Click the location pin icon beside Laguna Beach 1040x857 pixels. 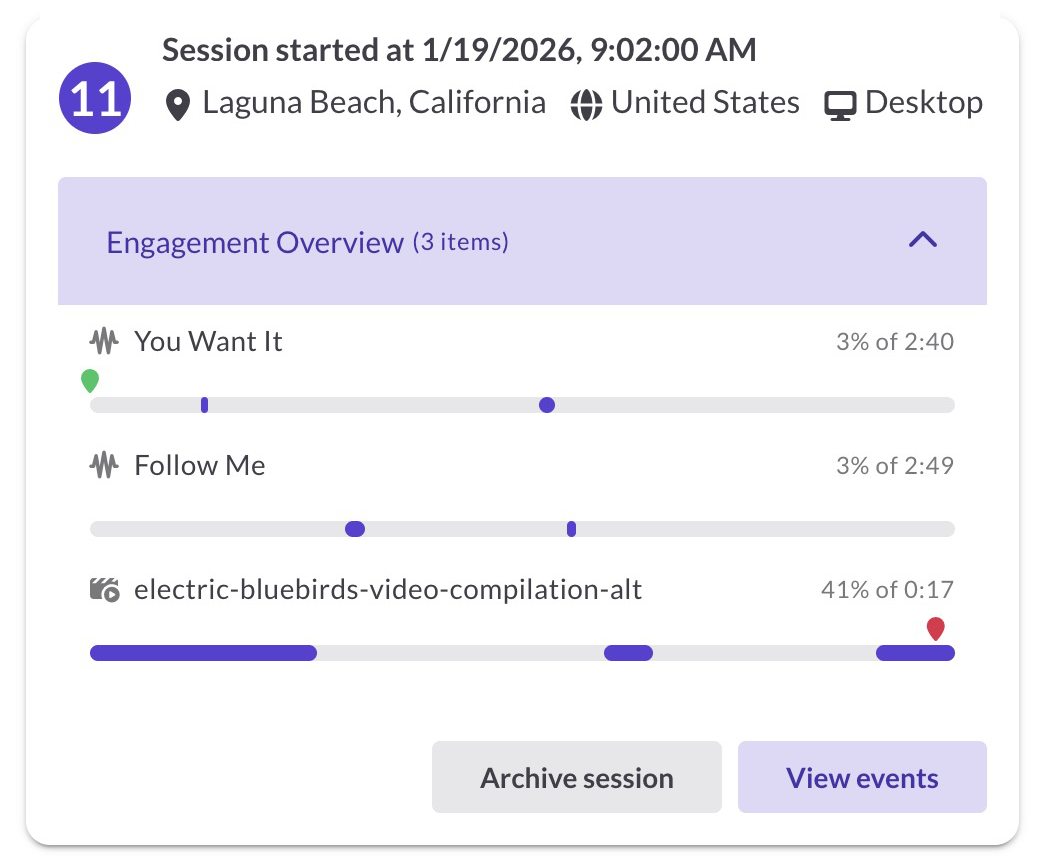pyautogui.click(x=176, y=103)
